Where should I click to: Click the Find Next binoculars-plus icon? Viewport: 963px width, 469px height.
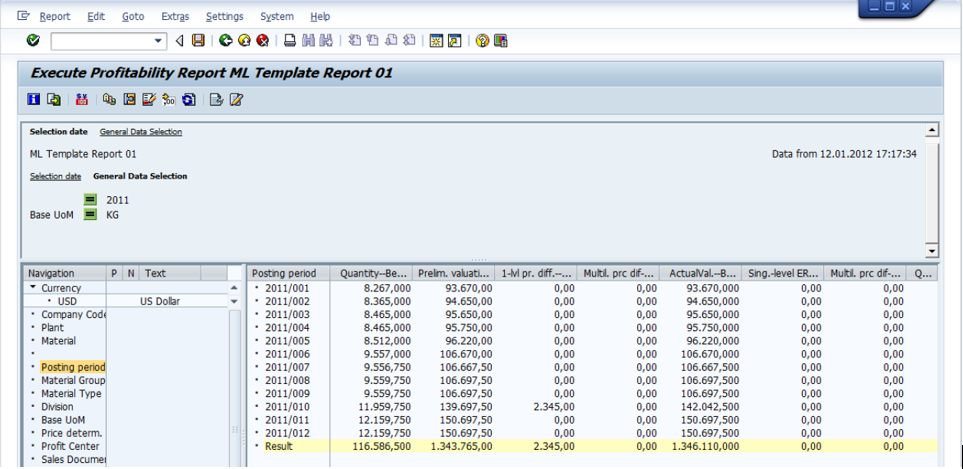(x=326, y=41)
